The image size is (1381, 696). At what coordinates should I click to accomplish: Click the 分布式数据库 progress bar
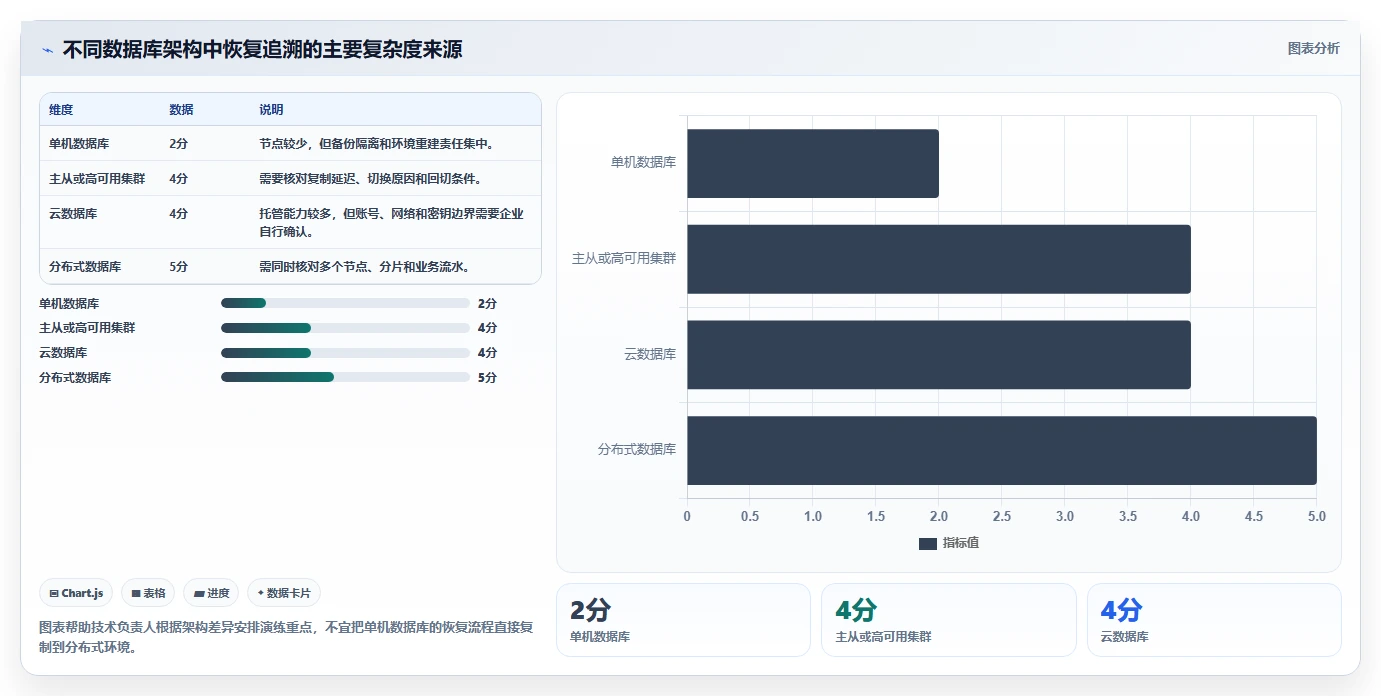click(345, 377)
